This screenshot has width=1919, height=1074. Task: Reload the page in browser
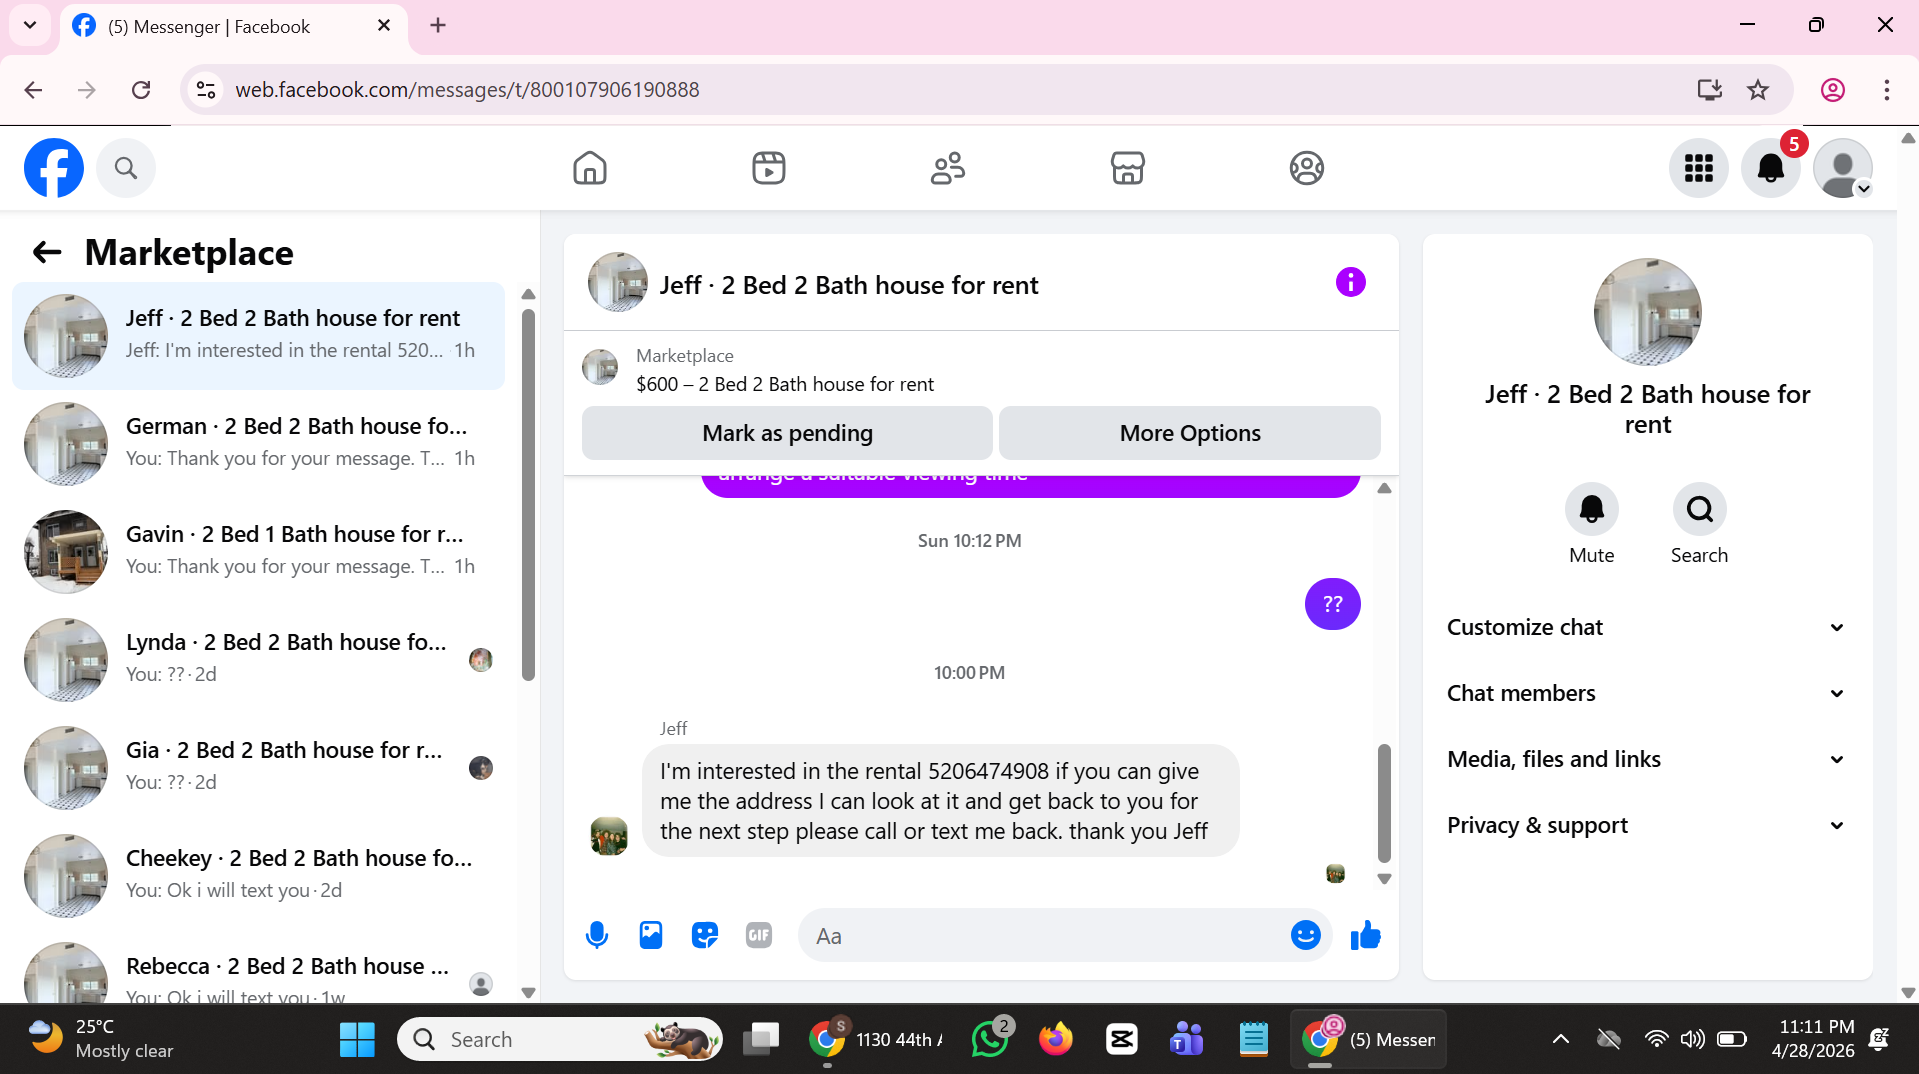(141, 90)
